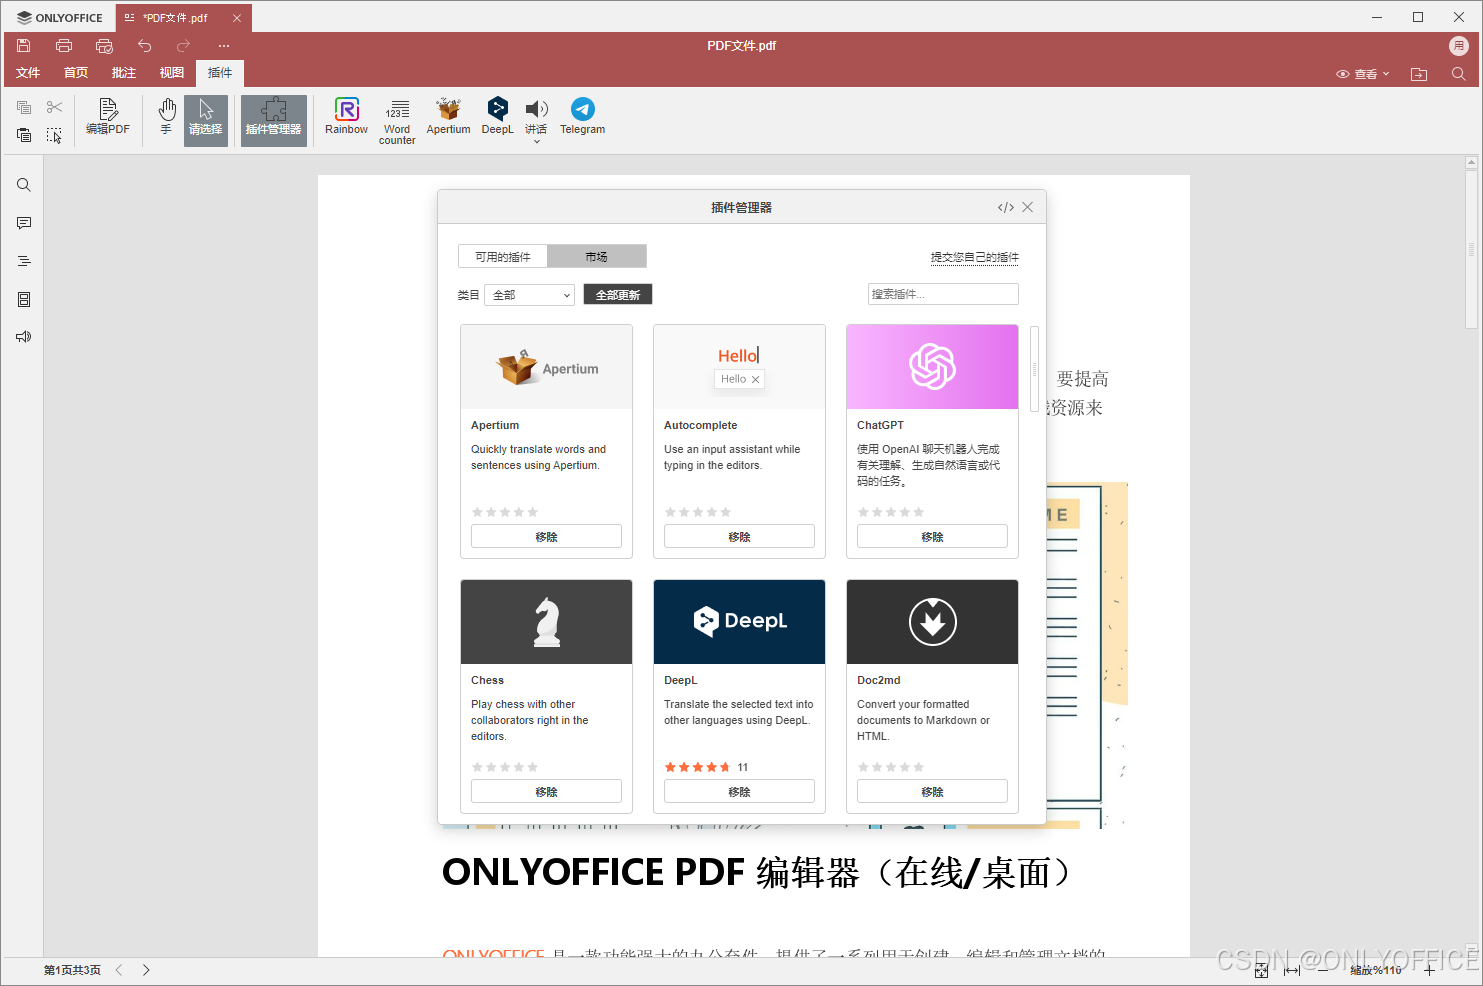Switch to the View tab
The image size is (1483, 986).
[x=172, y=73]
